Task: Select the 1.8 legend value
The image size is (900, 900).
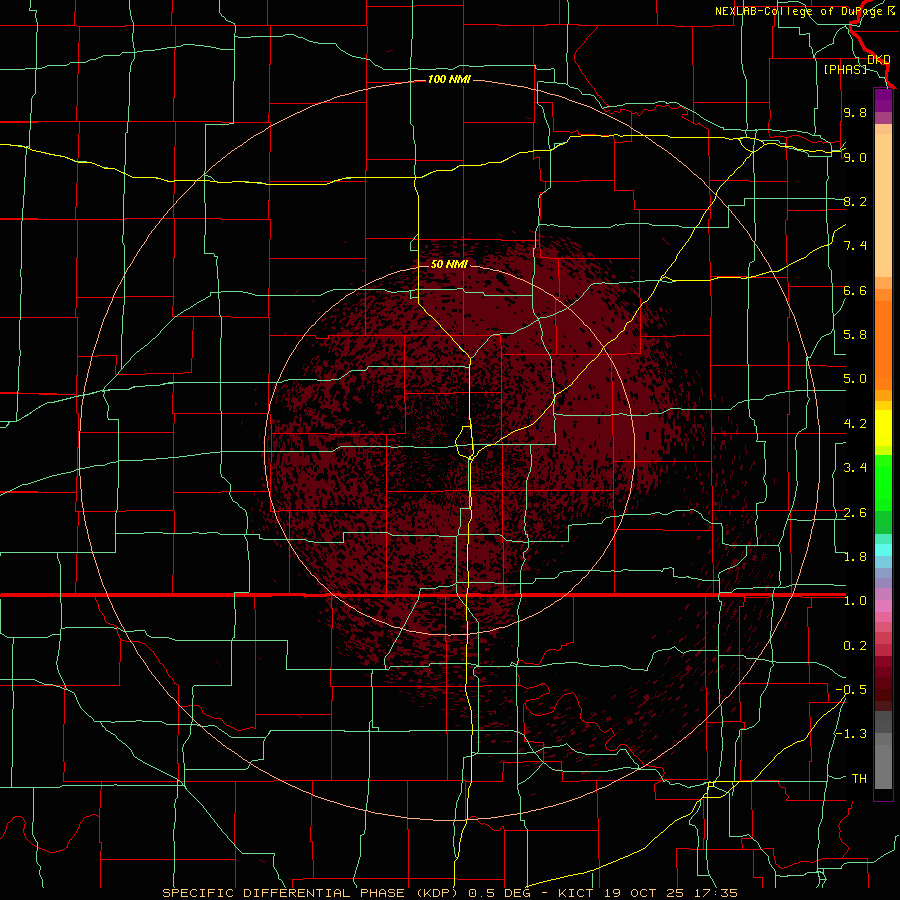Action: point(855,557)
